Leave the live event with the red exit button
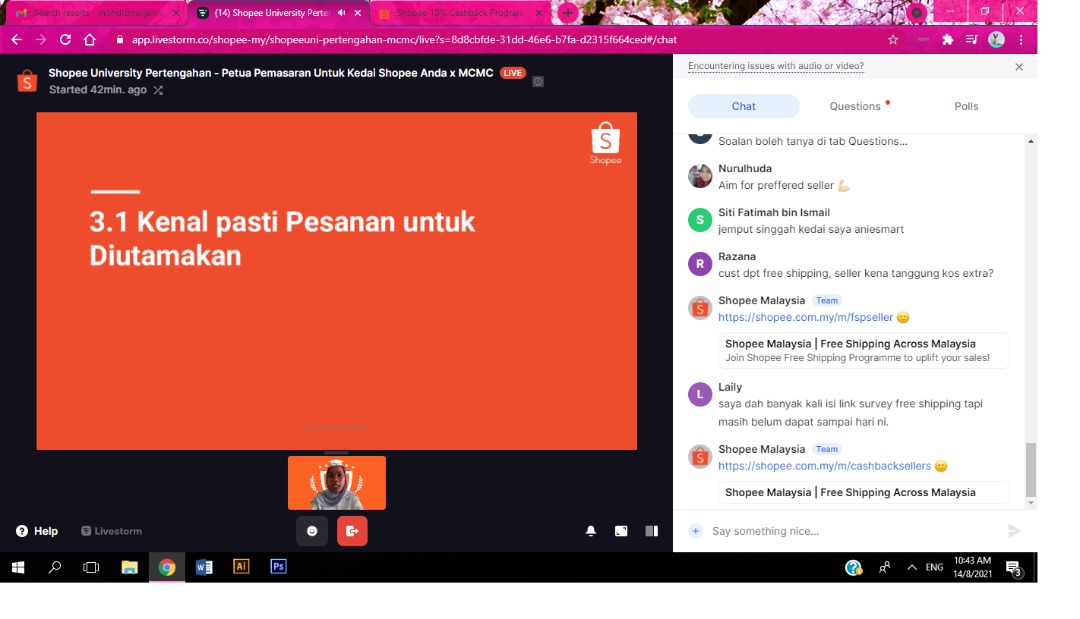 click(x=352, y=531)
